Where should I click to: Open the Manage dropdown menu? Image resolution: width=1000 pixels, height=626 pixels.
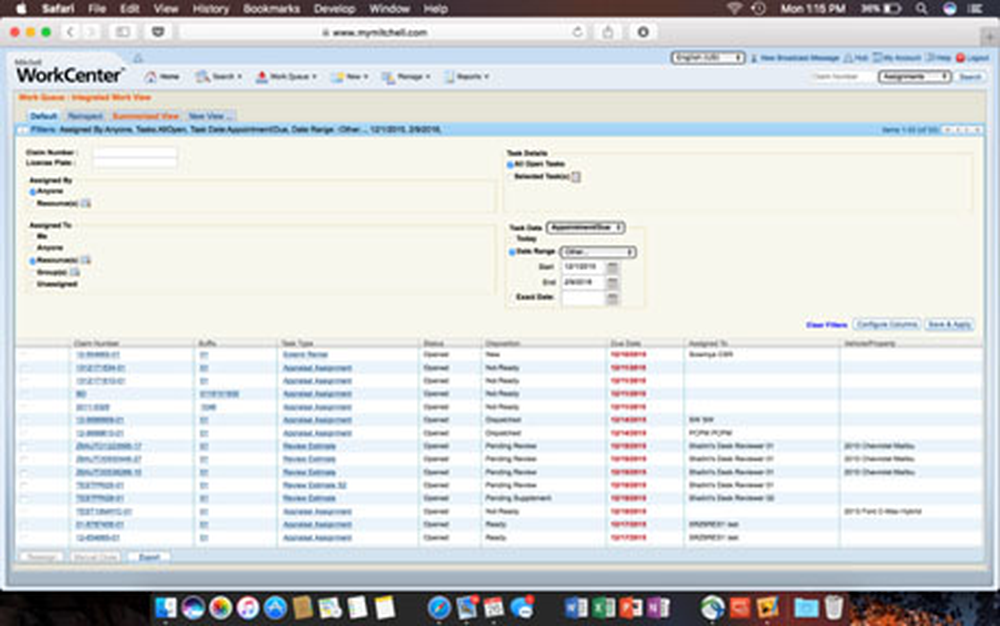coord(406,76)
